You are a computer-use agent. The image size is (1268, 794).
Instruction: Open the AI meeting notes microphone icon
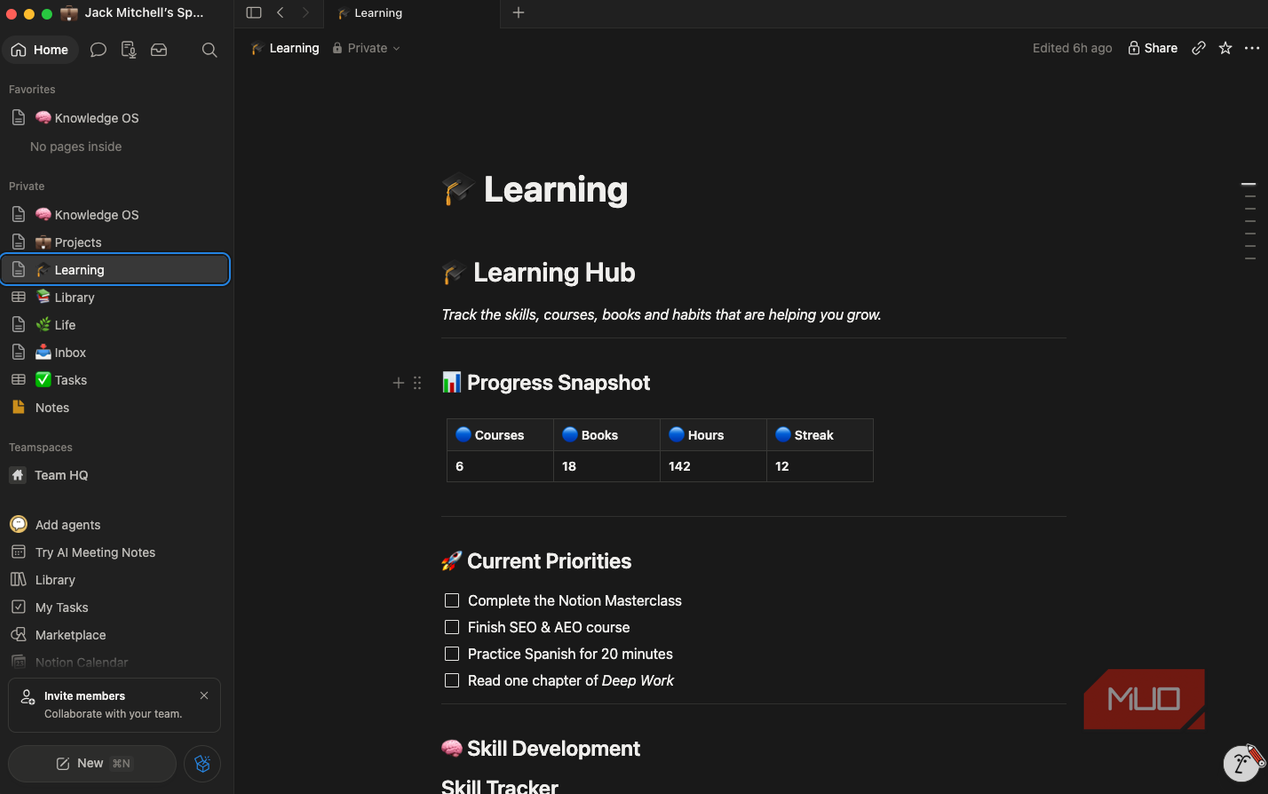(x=128, y=50)
